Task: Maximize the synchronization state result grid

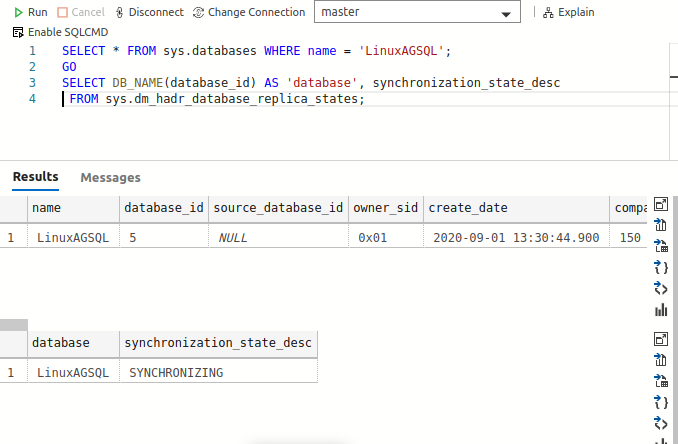Action: pyautogui.click(x=660, y=339)
